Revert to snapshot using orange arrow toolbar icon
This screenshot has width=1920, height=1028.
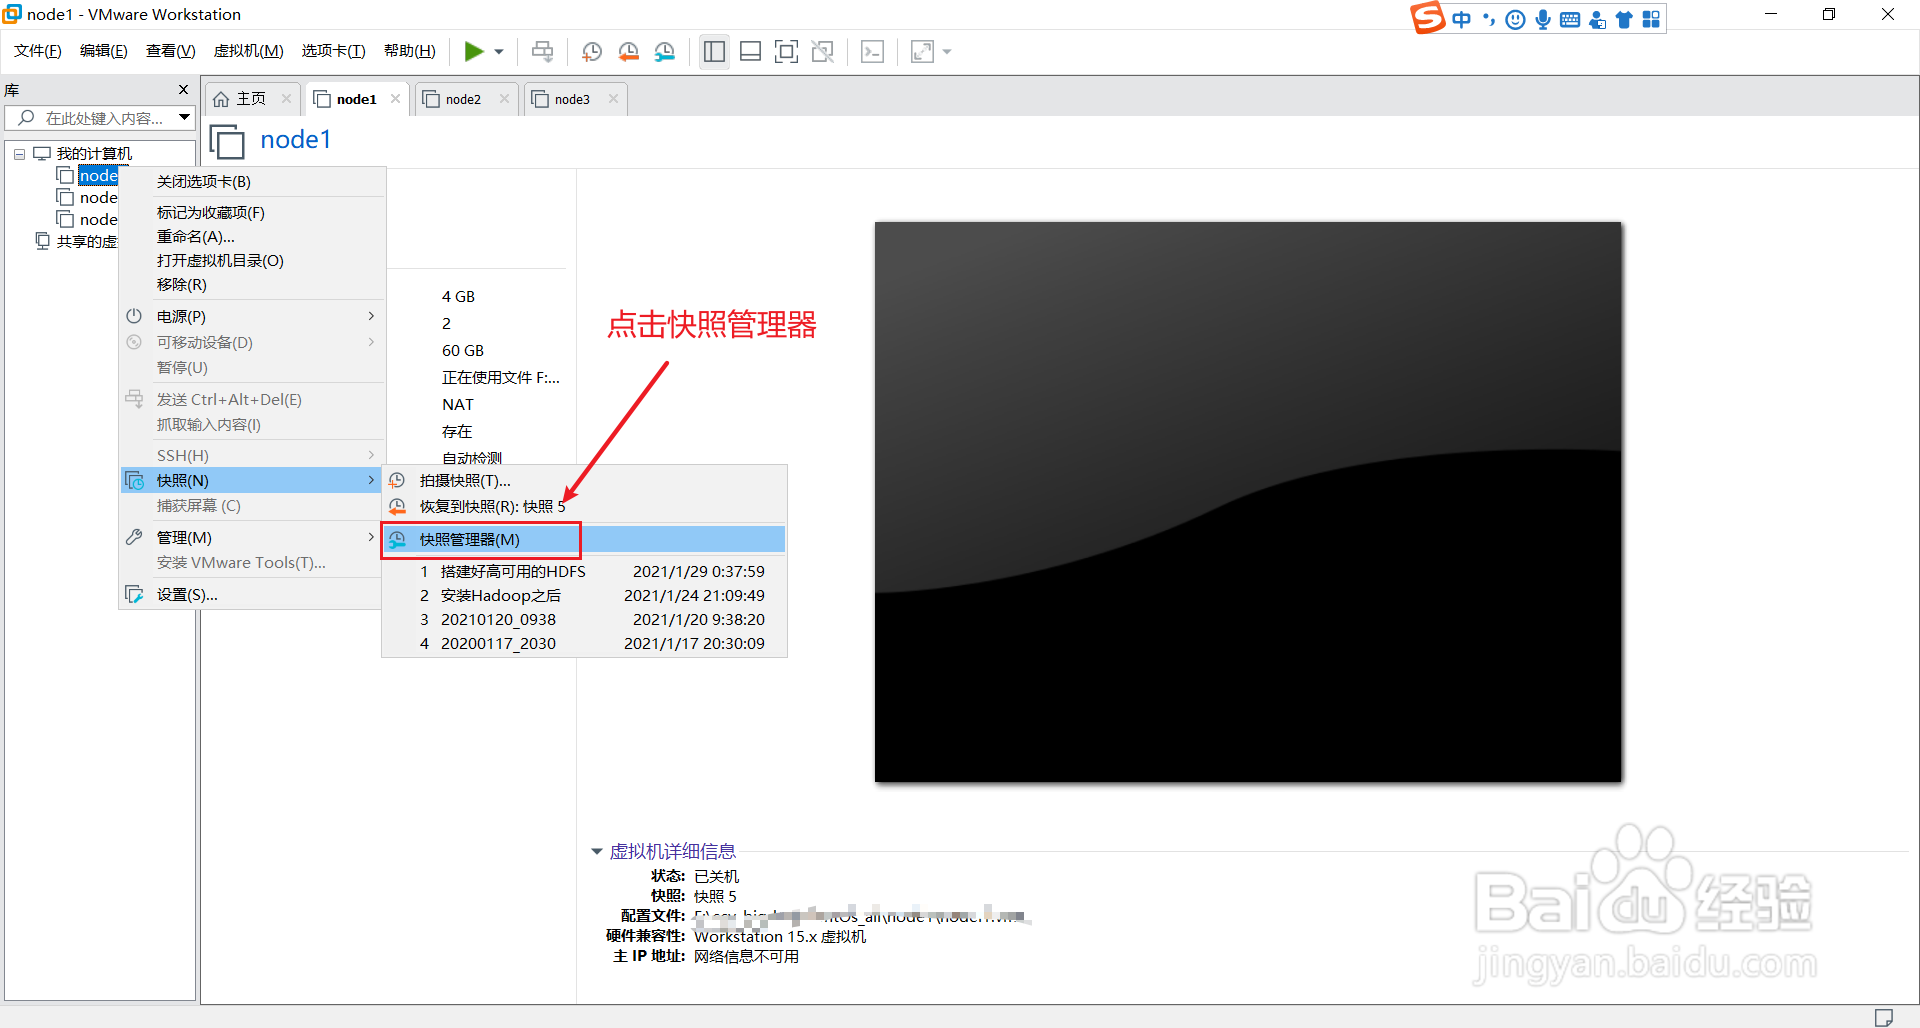(629, 51)
